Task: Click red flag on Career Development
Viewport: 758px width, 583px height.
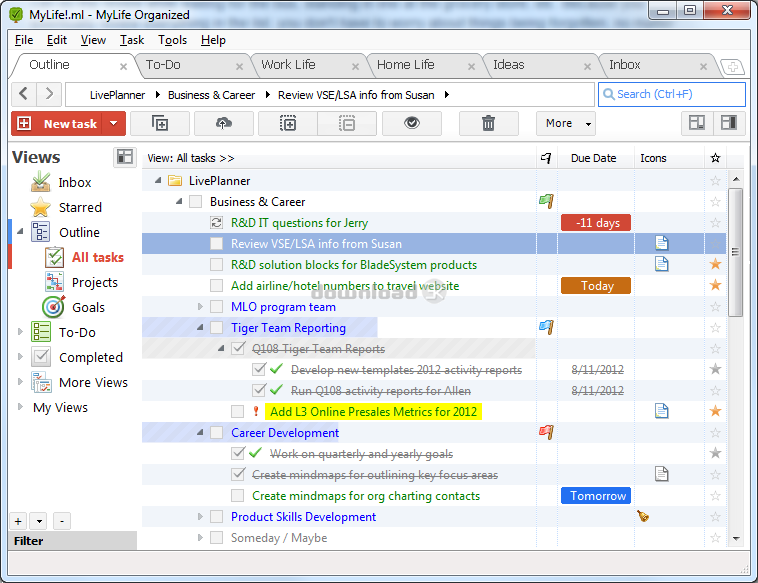Action: 546,432
